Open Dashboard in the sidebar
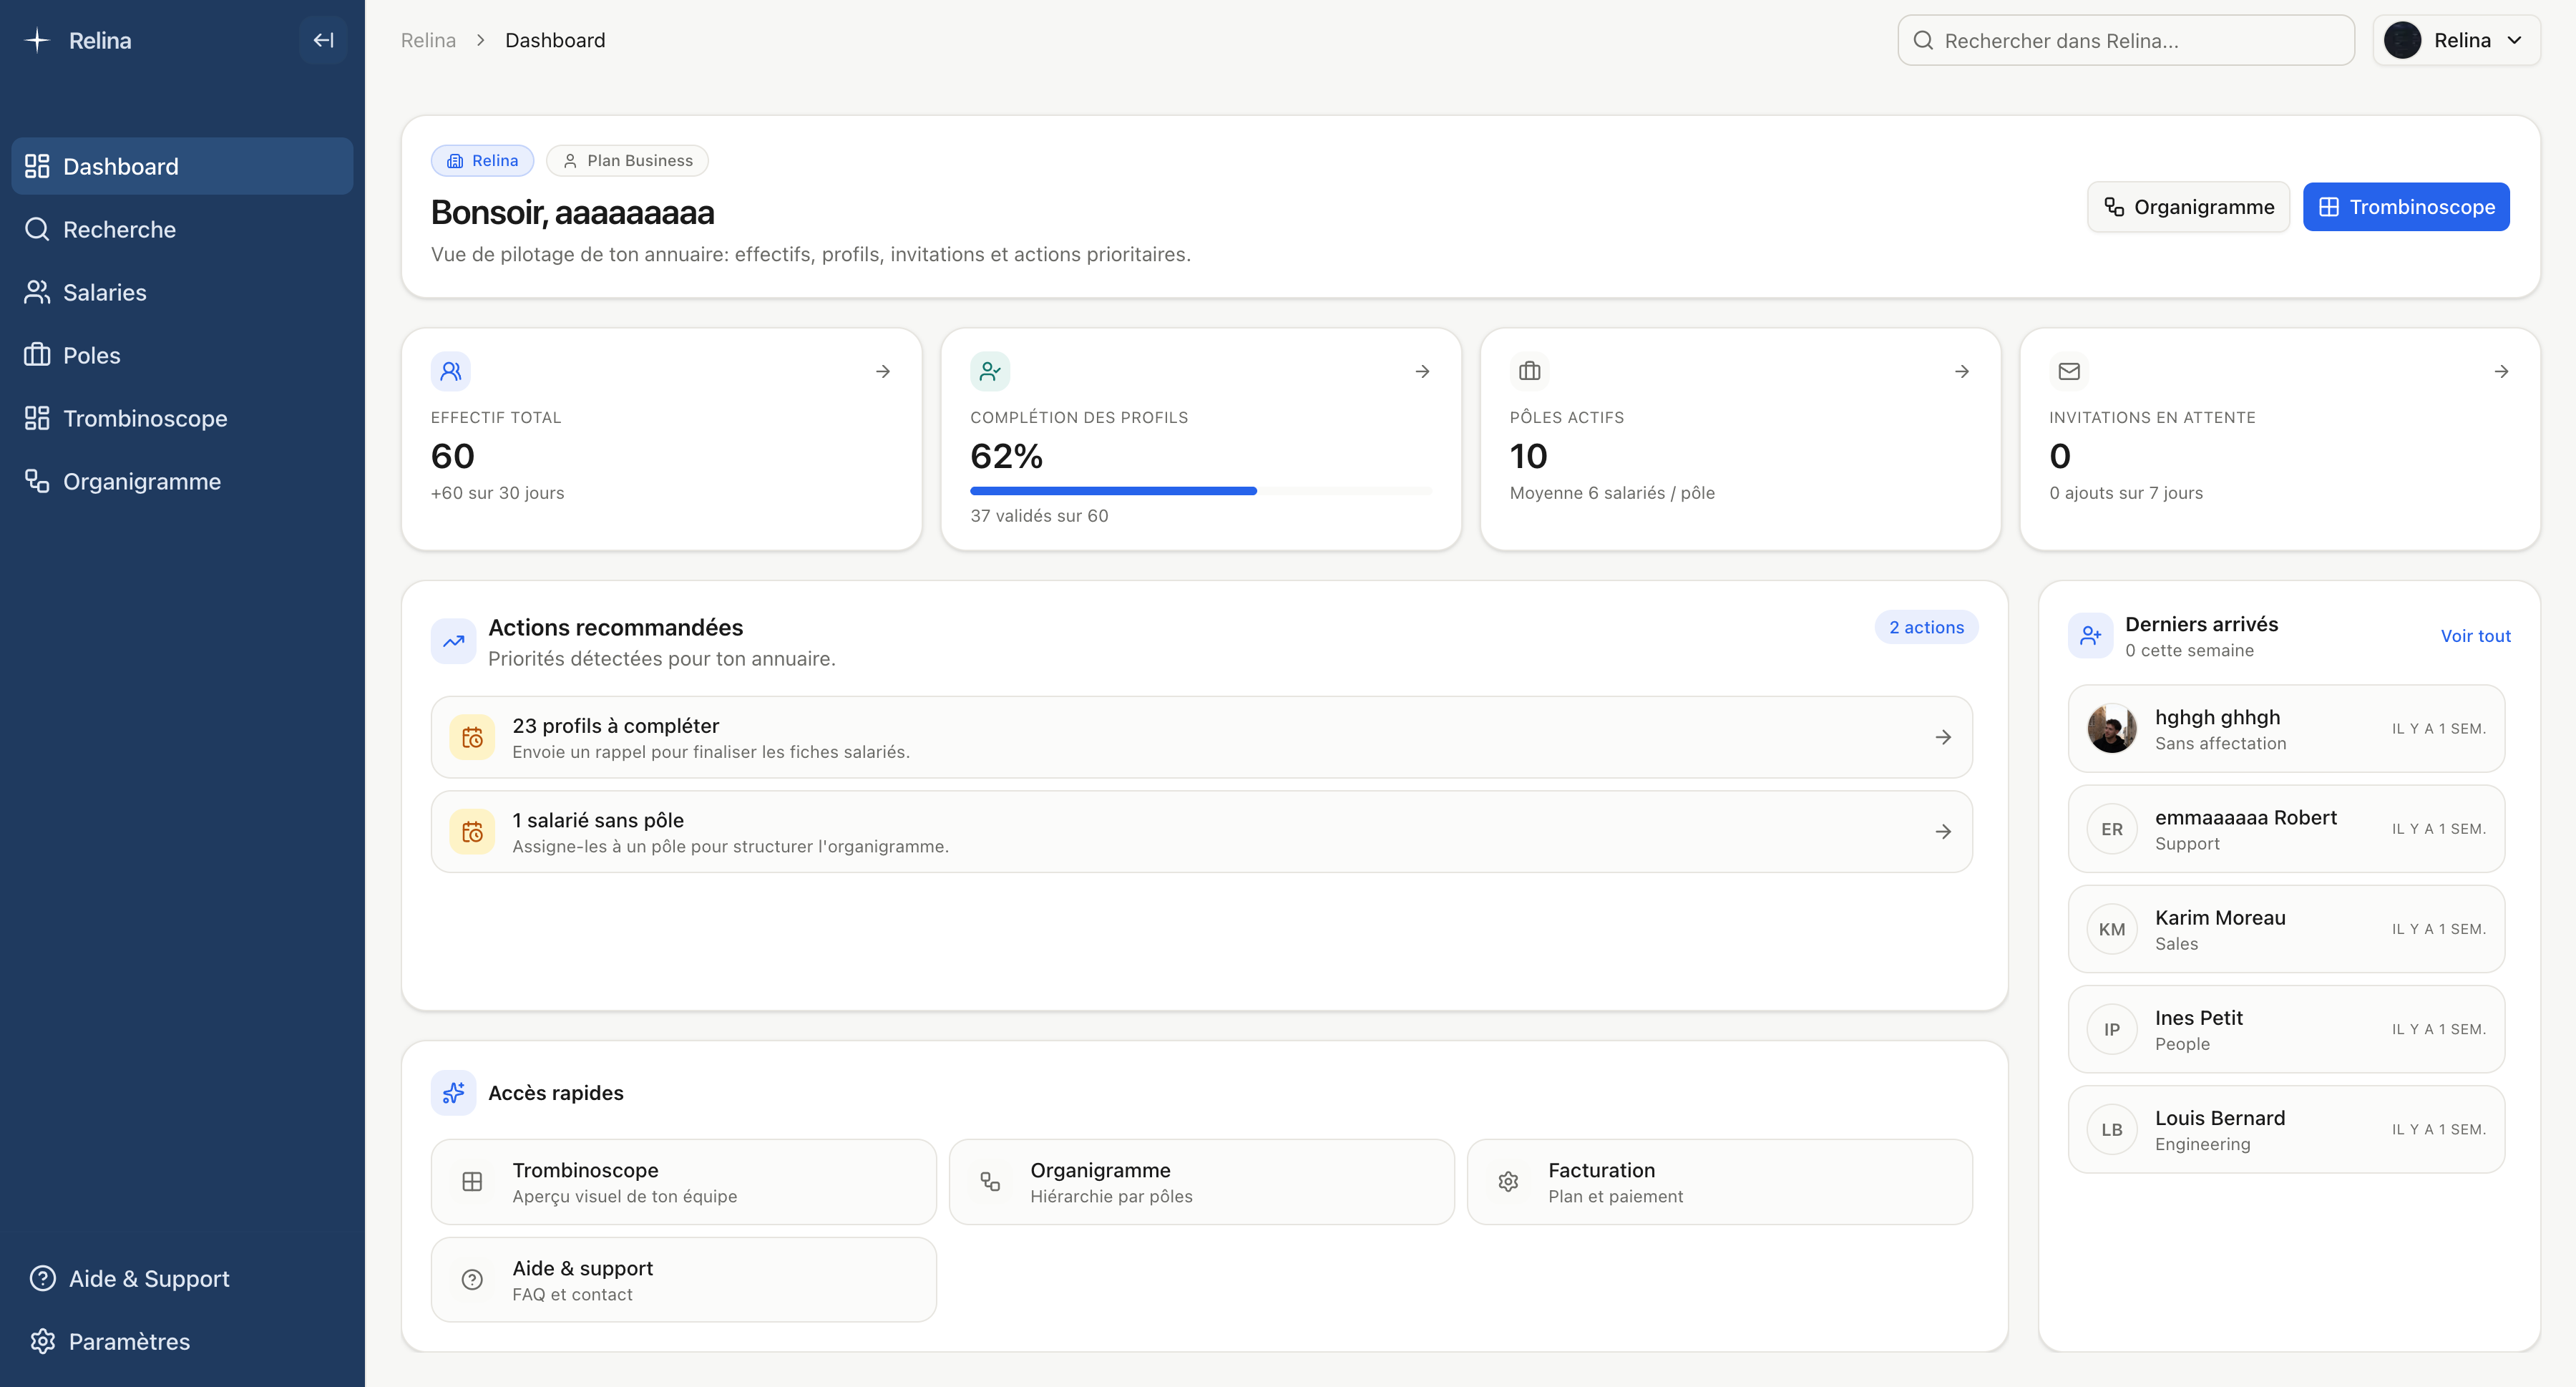The image size is (2576, 1387). 182,166
